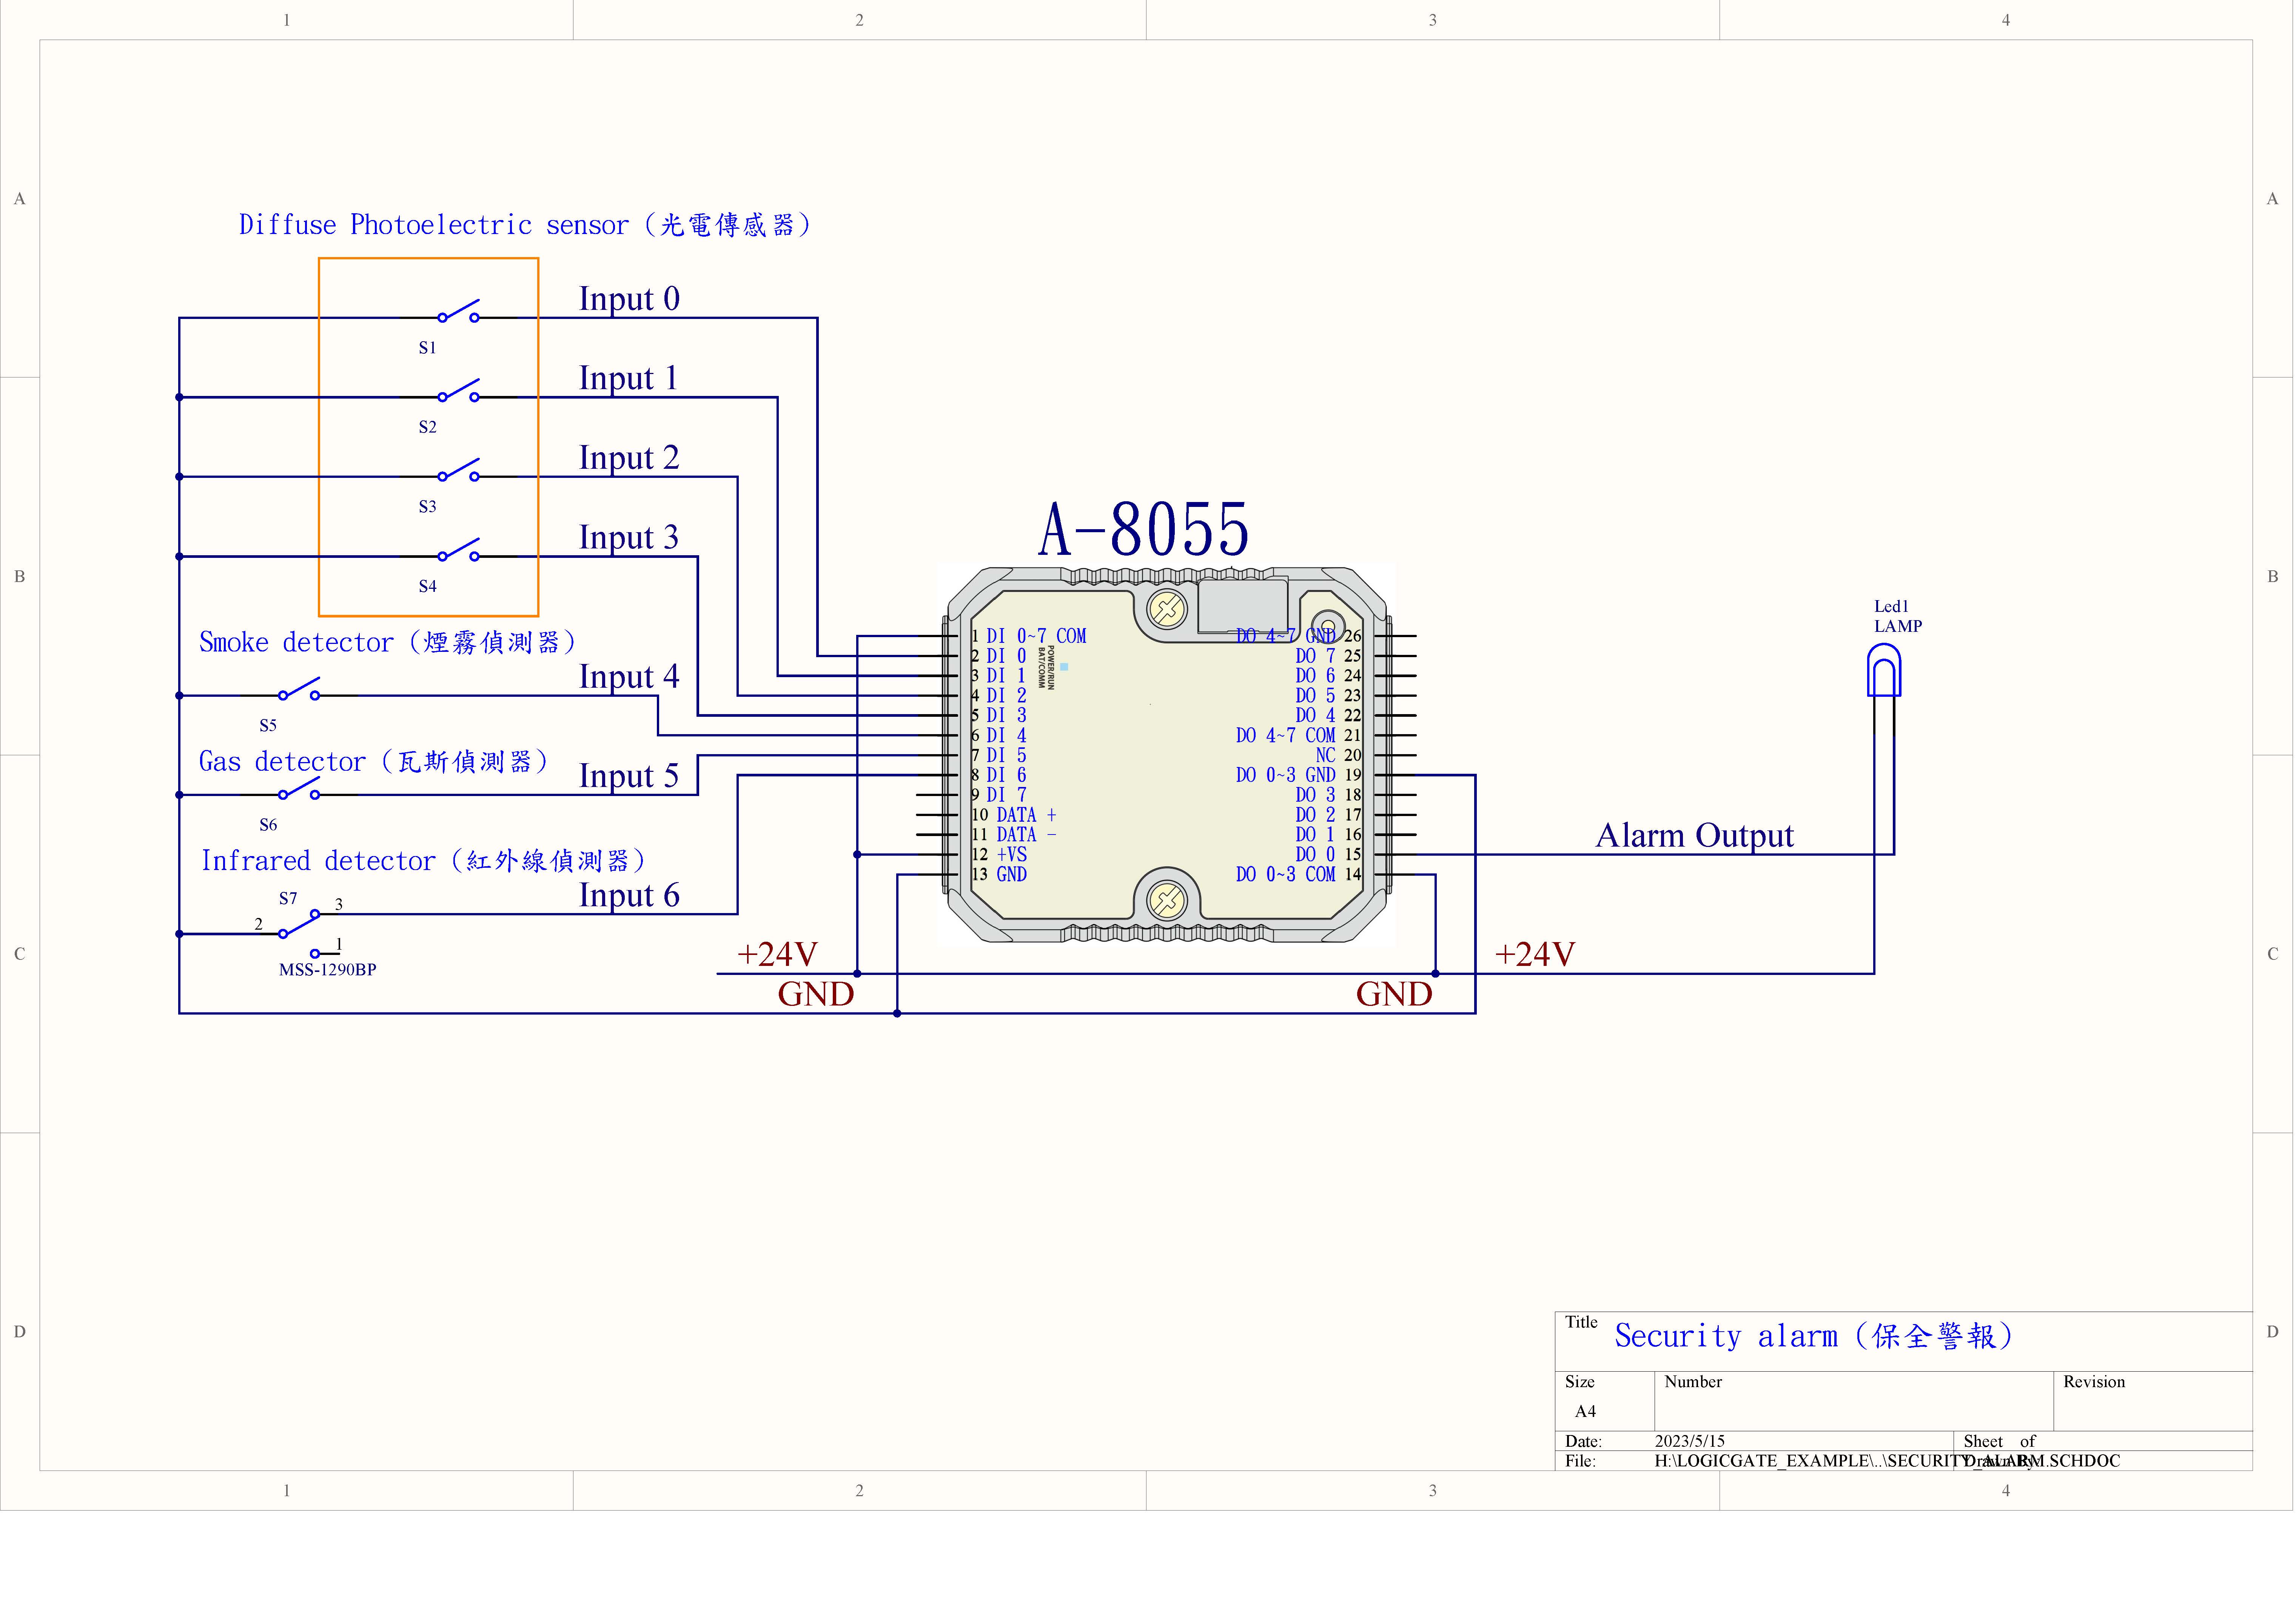Click pin label NC 20
Screen dimensions: 2296x1620
coord(1339,755)
